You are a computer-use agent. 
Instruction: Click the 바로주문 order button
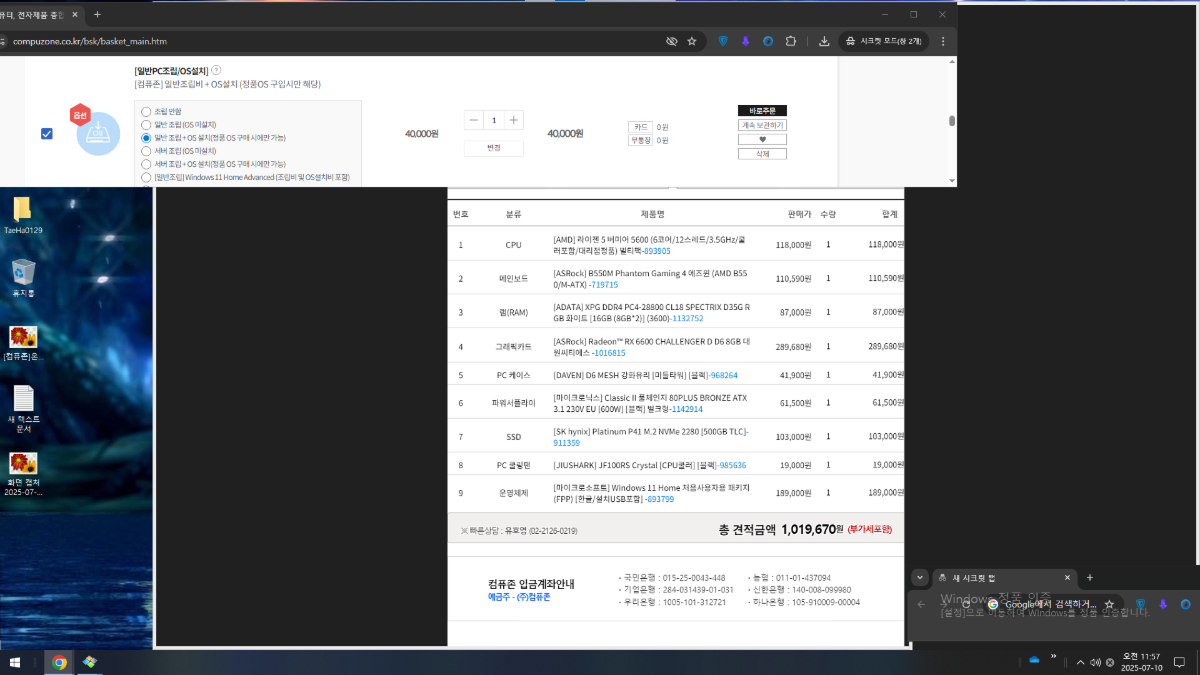pyautogui.click(x=762, y=110)
